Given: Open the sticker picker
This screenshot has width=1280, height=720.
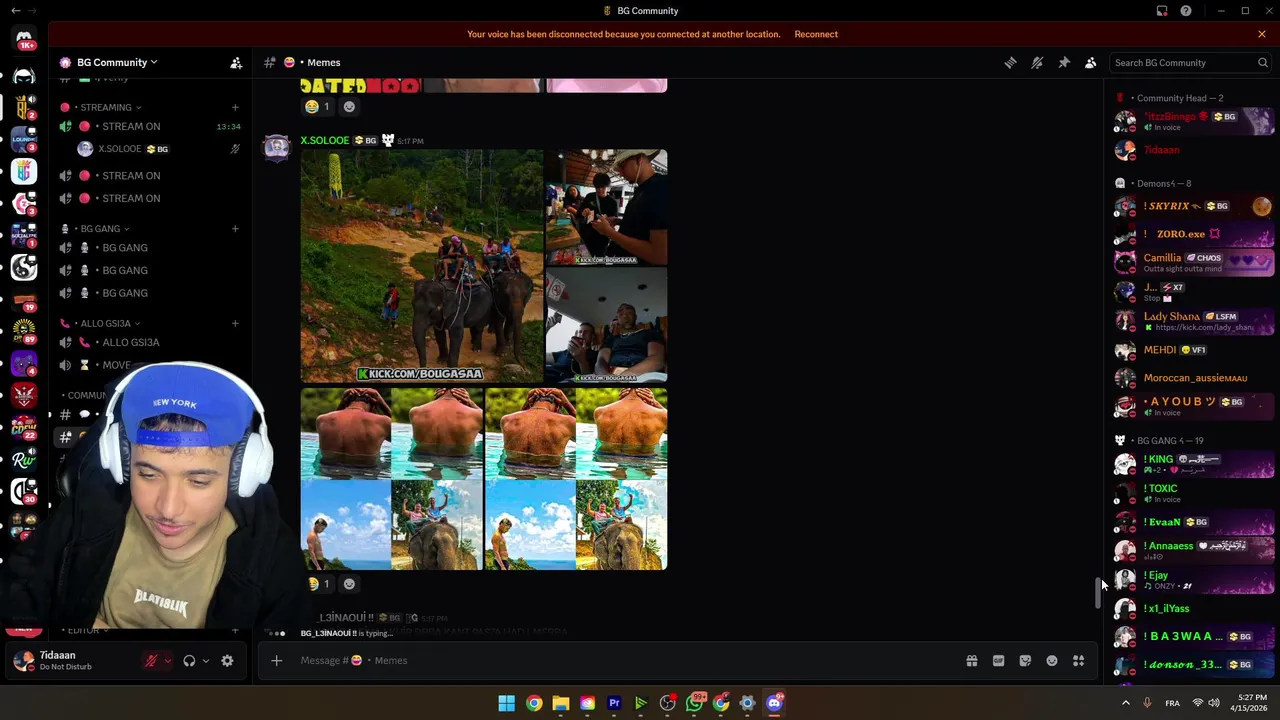Looking at the screenshot, I should tap(1025, 660).
